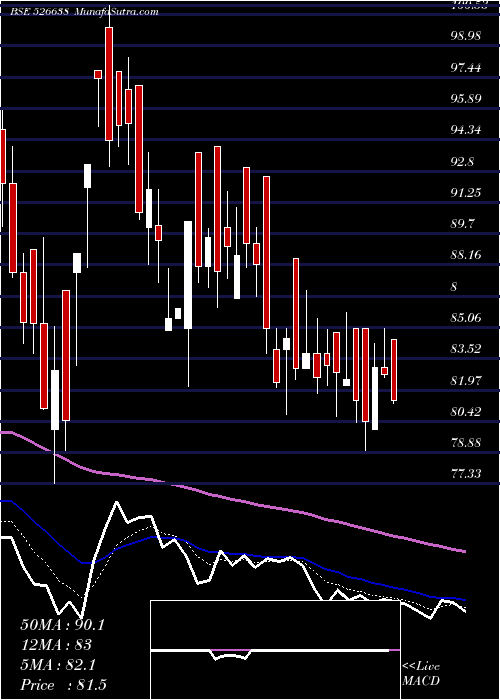Click the 88.16 price axis label
The image size is (500, 700).
click(x=466, y=255)
